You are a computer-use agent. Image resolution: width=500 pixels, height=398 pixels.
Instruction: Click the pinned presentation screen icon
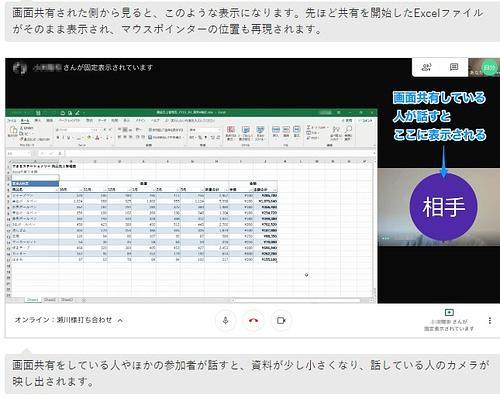click(449, 312)
